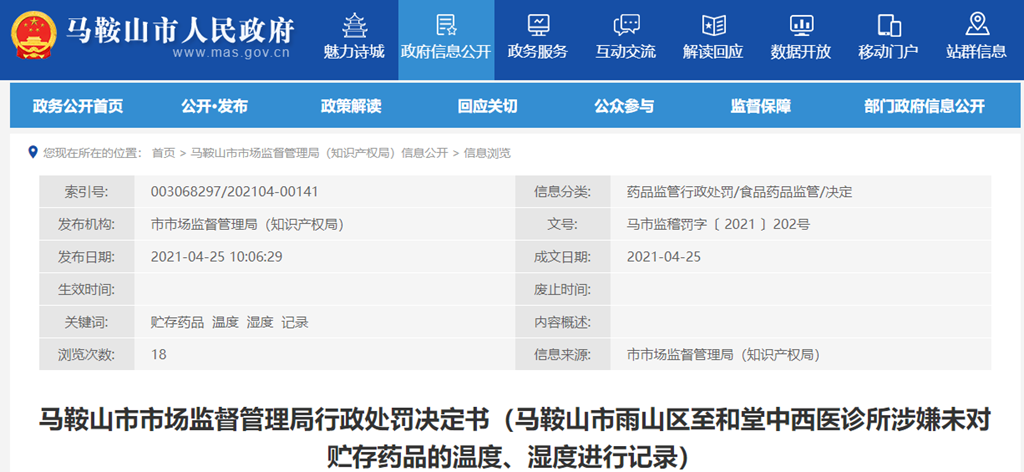
Task: Click the 信息来源 value 市市场监督管理局
Action: tap(723, 354)
